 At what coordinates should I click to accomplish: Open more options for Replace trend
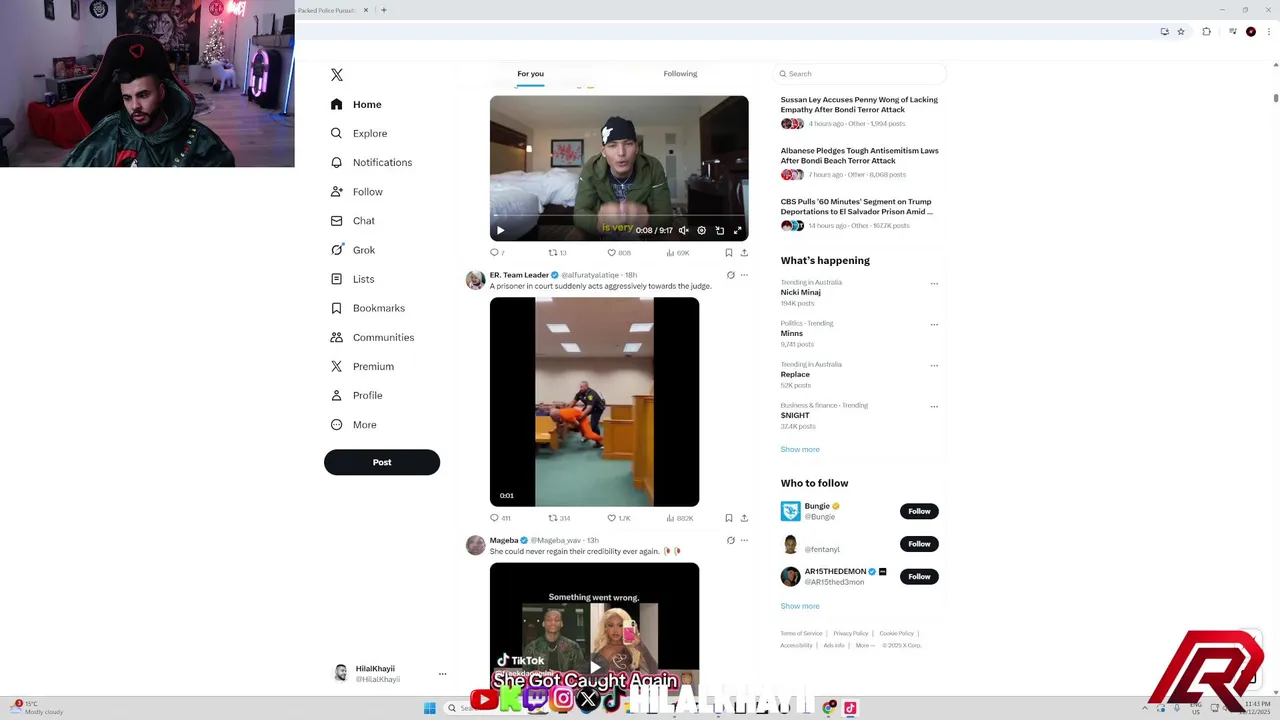click(x=934, y=365)
